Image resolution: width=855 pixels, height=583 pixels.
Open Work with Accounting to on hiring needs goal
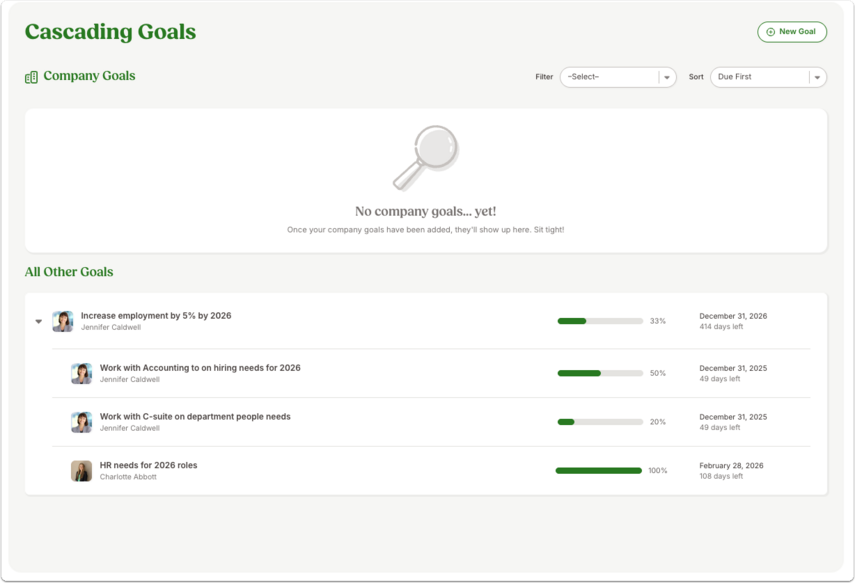tap(200, 368)
